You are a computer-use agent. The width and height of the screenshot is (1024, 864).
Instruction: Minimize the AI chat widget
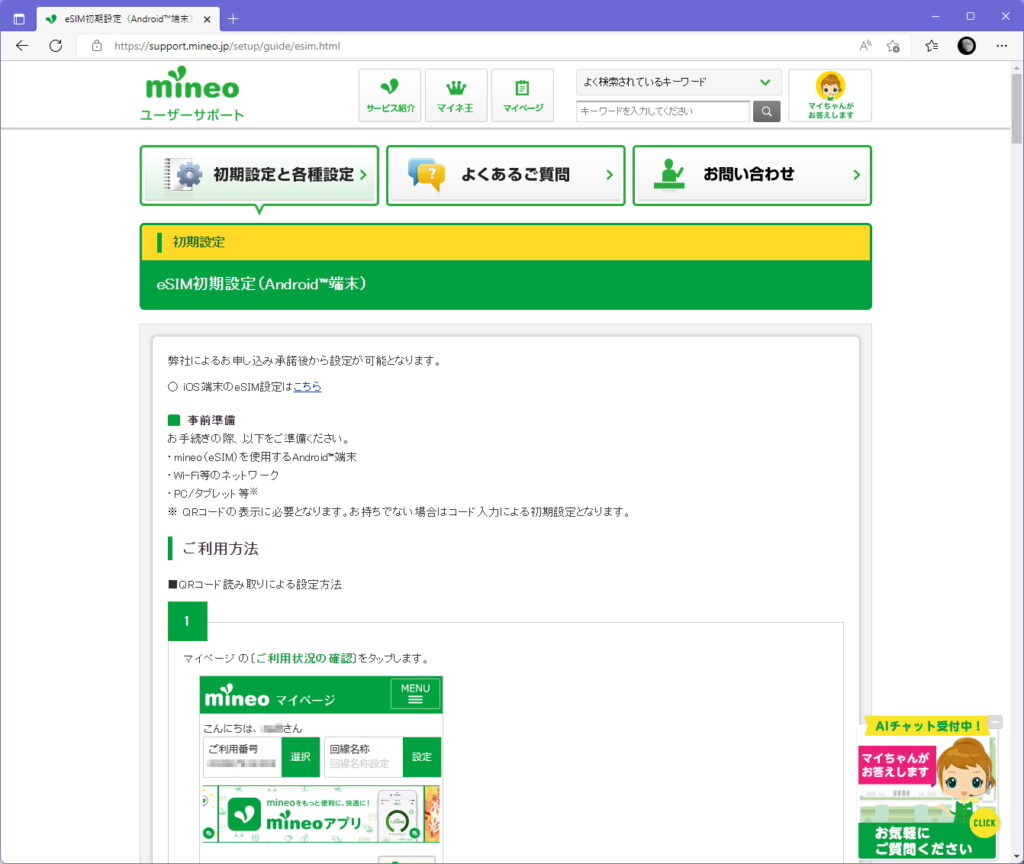(995, 722)
